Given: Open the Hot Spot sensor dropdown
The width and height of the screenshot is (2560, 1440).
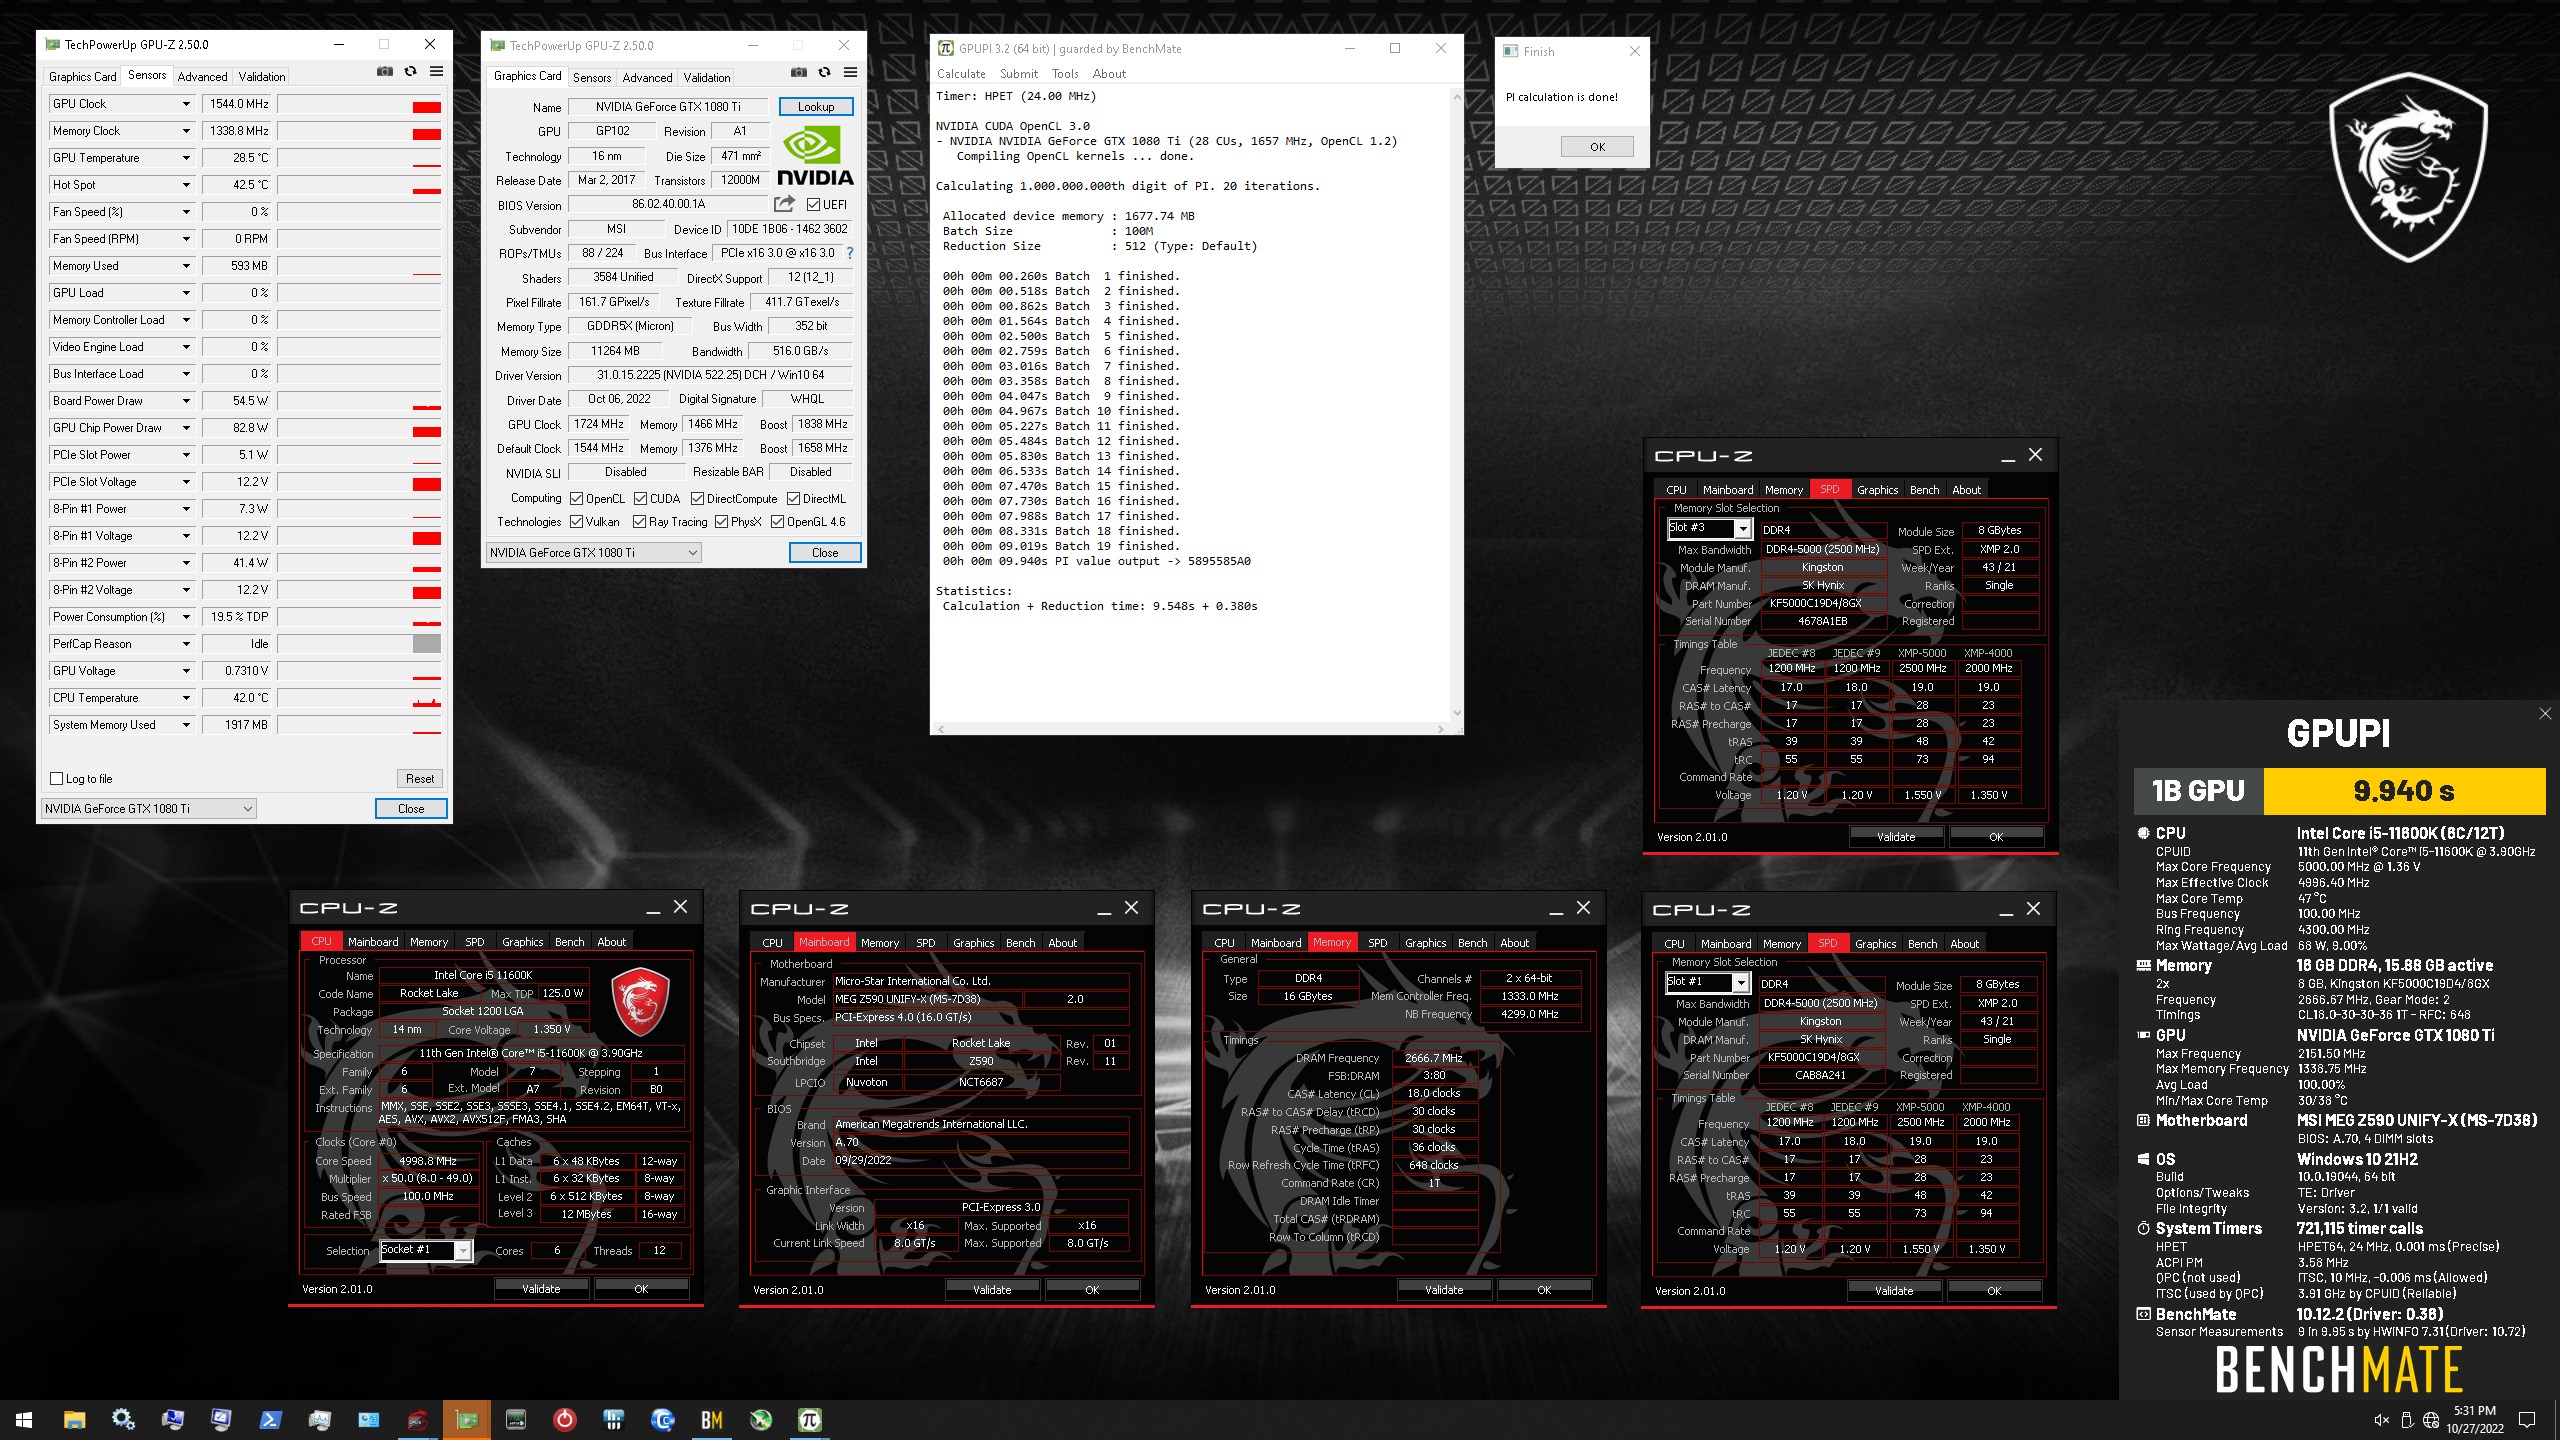Looking at the screenshot, I should 185,185.
